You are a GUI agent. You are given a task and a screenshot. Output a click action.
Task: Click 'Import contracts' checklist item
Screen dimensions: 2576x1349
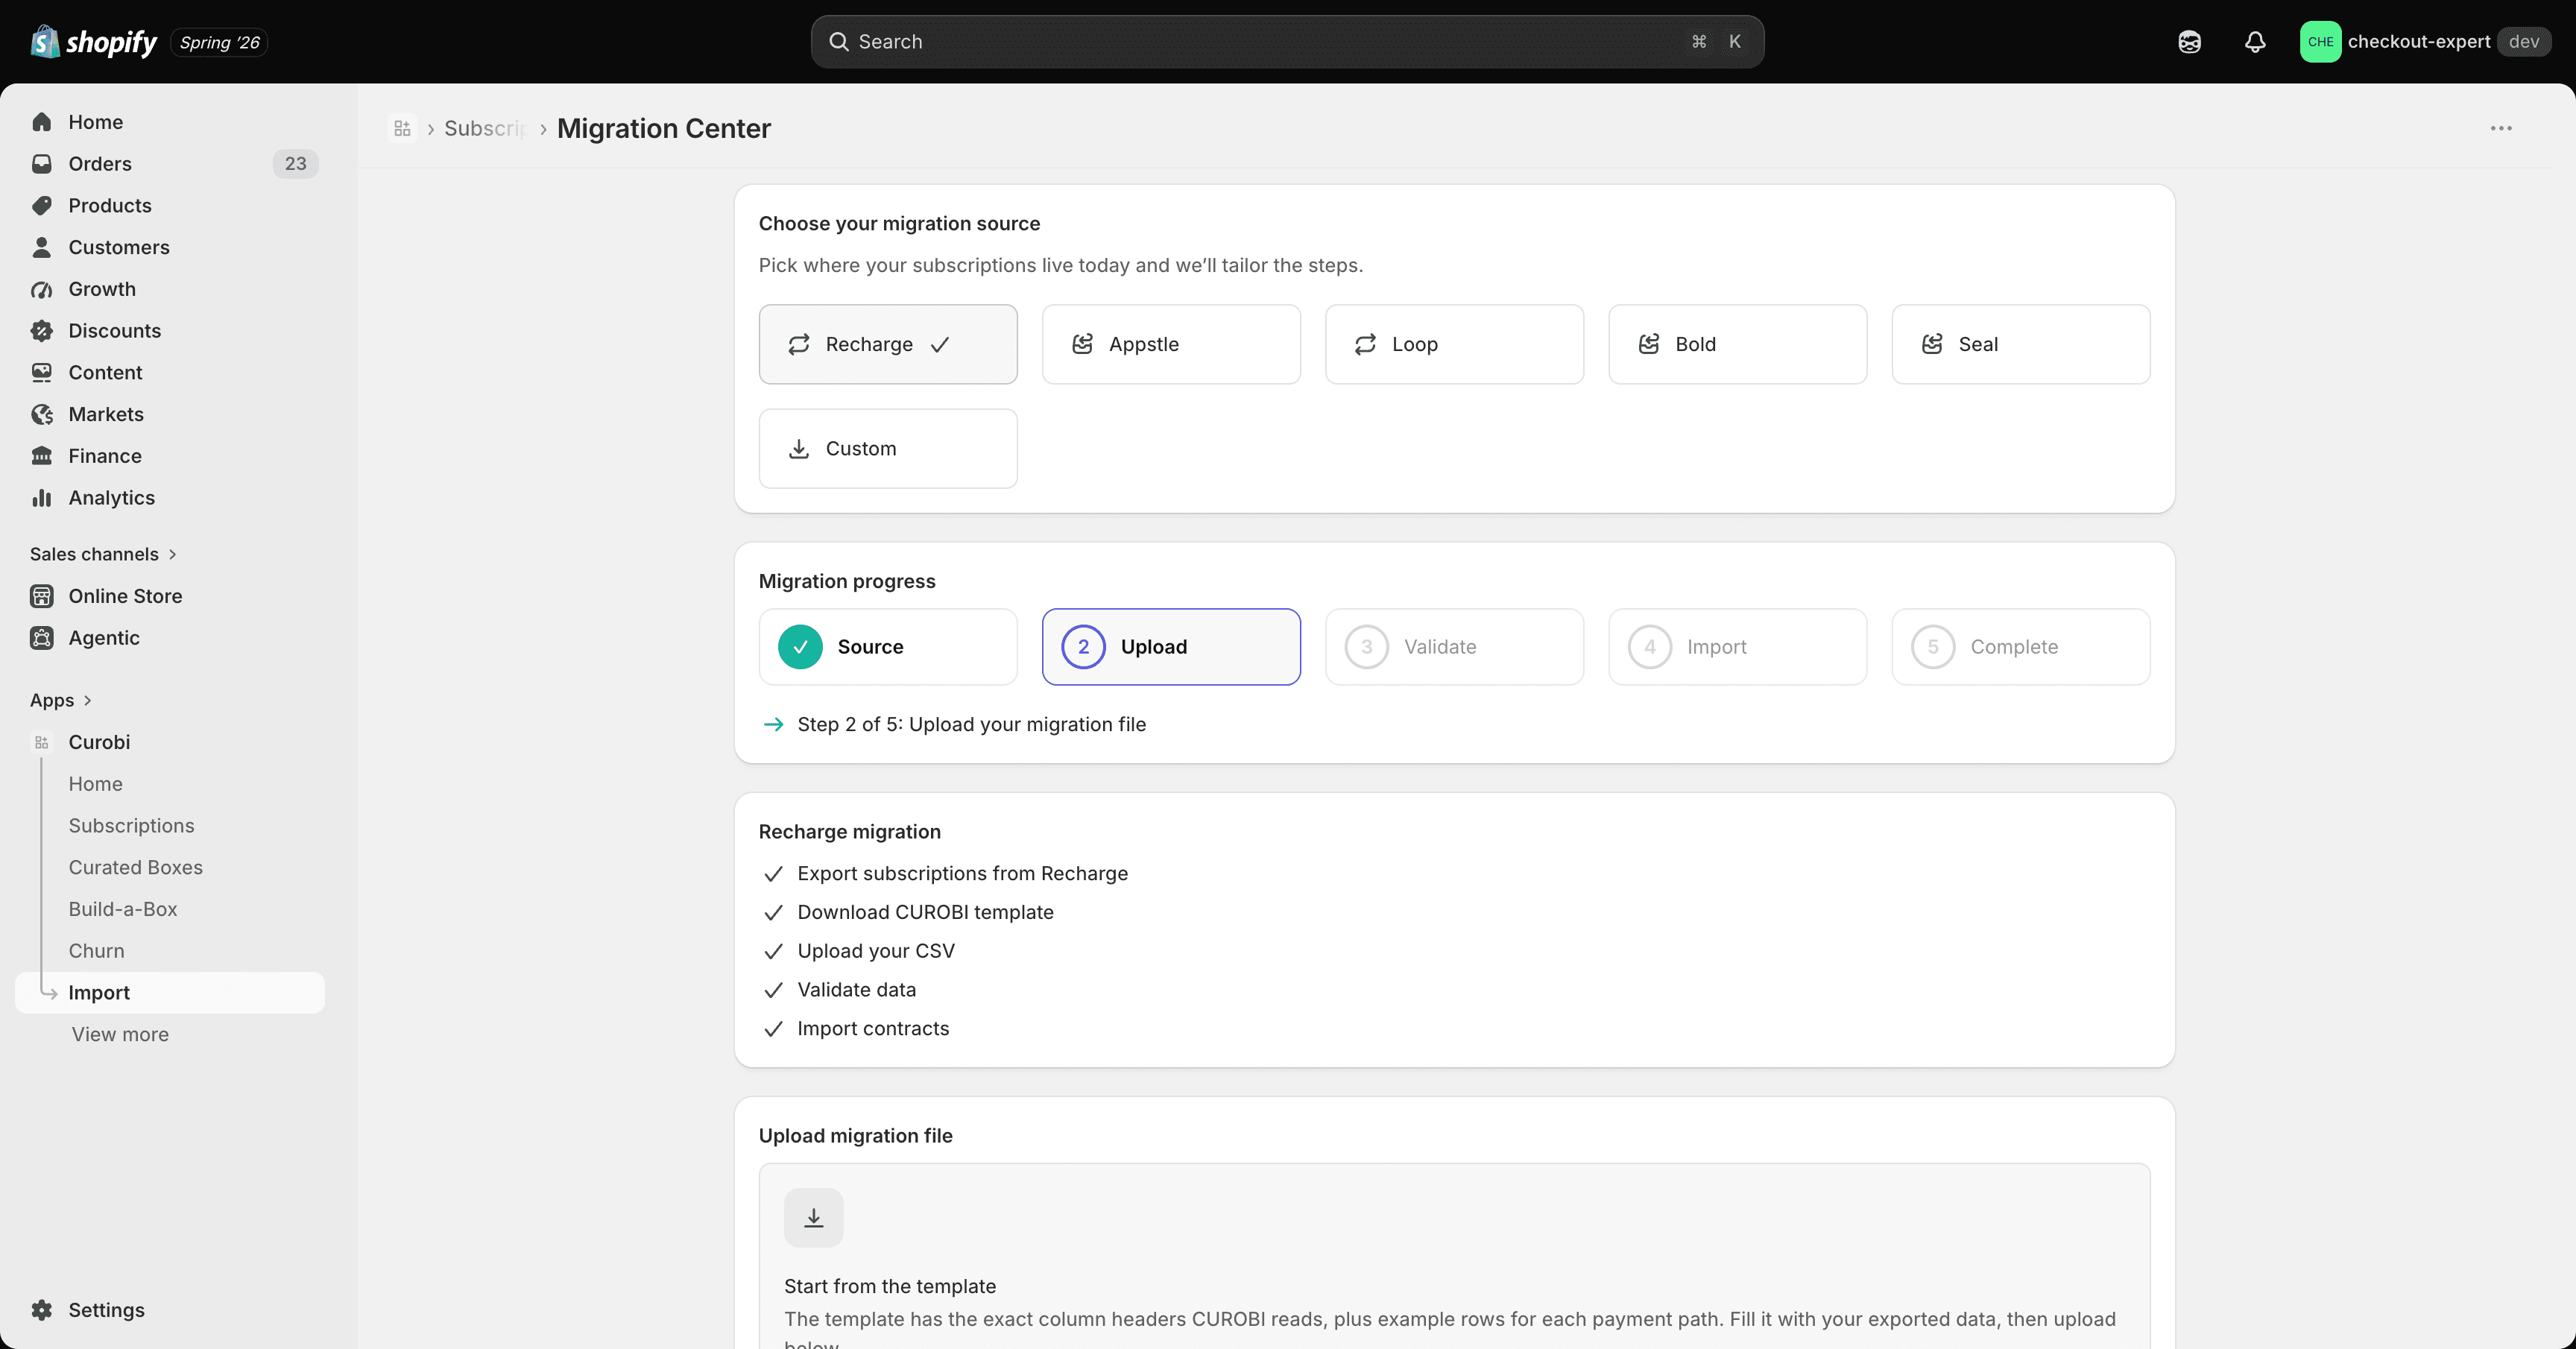pyautogui.click(x=873, y=1029)
